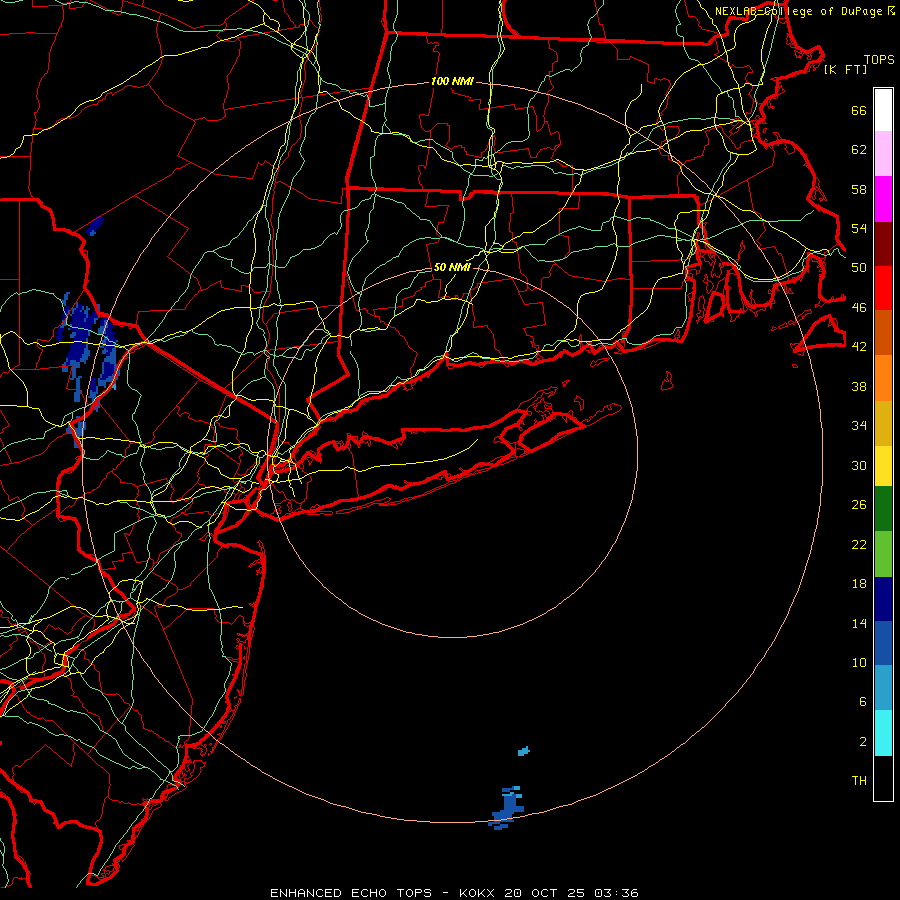Click the cyan legend swatch
Screen dimensions: 900x900
pyautogui.click(x=883, y=733)
